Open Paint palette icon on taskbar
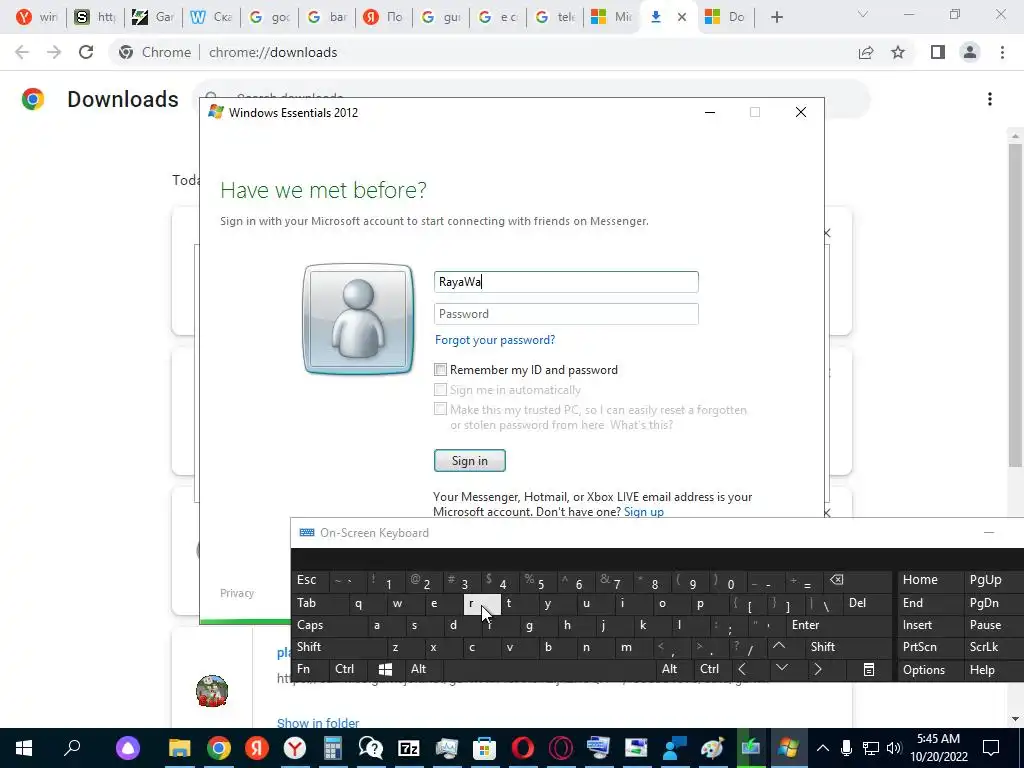1024x768 pixels. [712, 748]
